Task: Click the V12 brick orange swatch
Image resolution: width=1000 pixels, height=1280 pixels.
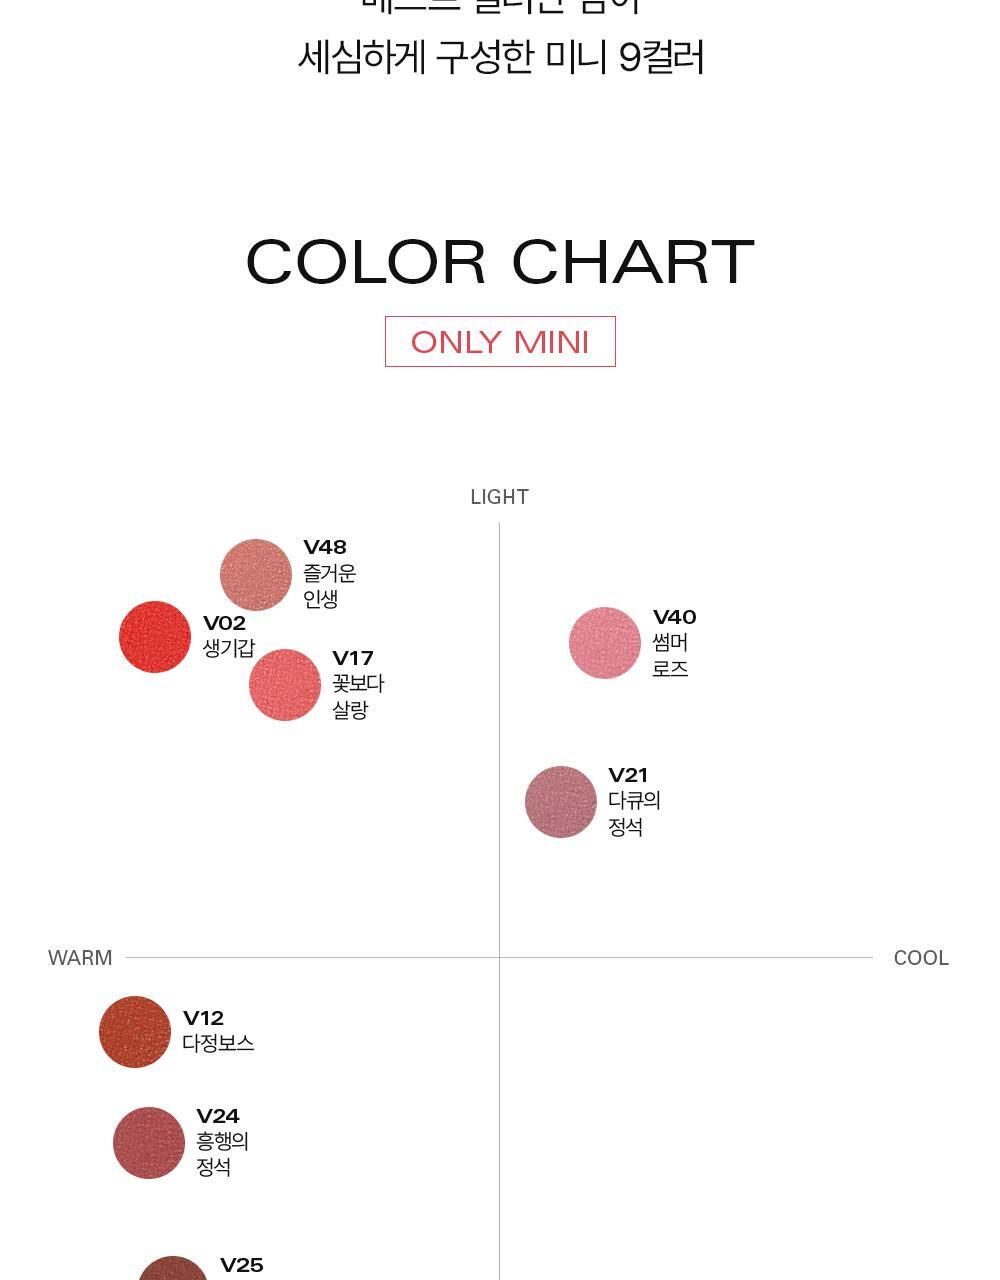Action: 135,1032
